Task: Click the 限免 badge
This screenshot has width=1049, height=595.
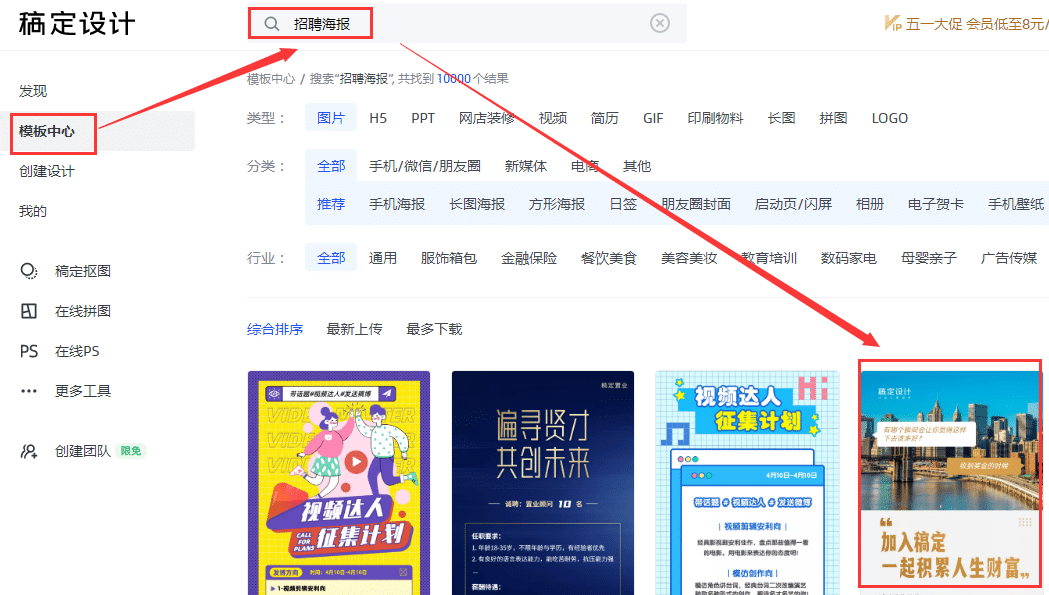Action: [130, 451]
